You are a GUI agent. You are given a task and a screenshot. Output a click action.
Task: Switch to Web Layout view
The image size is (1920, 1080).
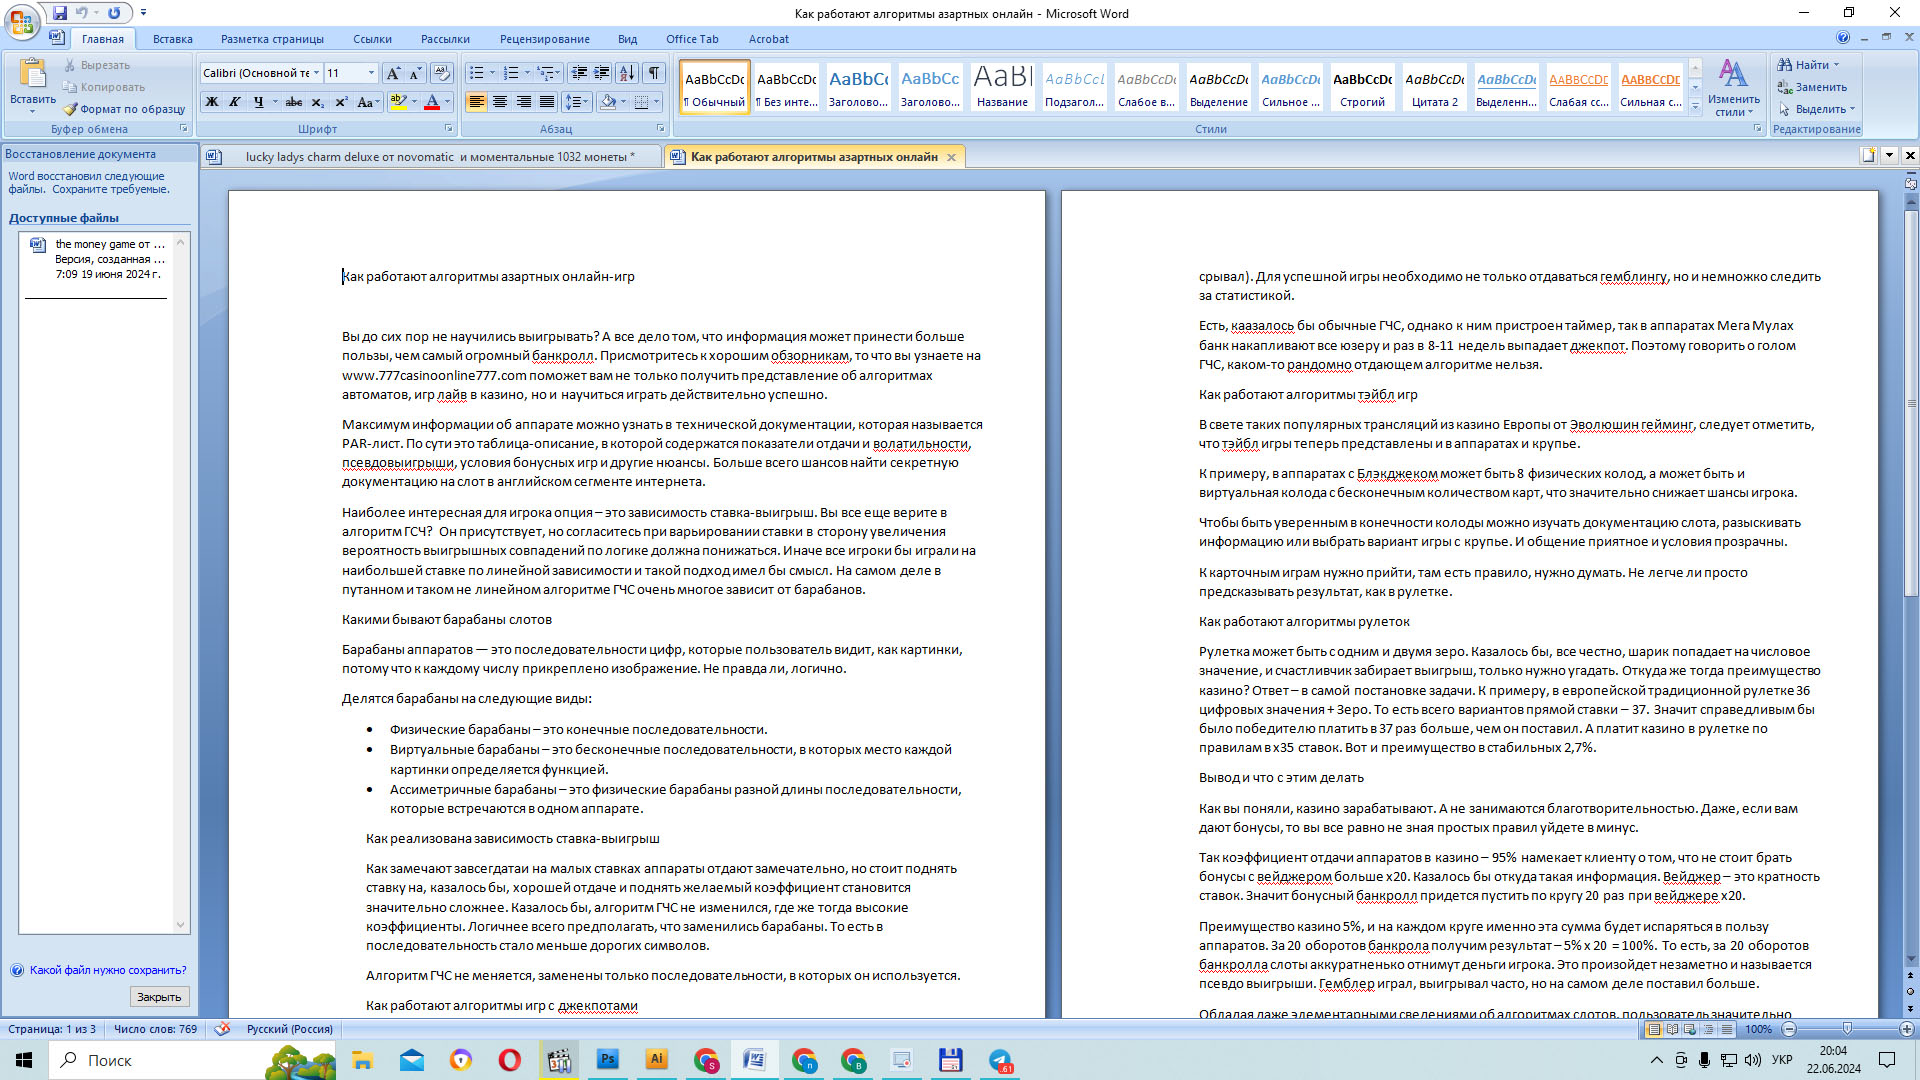point(1690,1029)
